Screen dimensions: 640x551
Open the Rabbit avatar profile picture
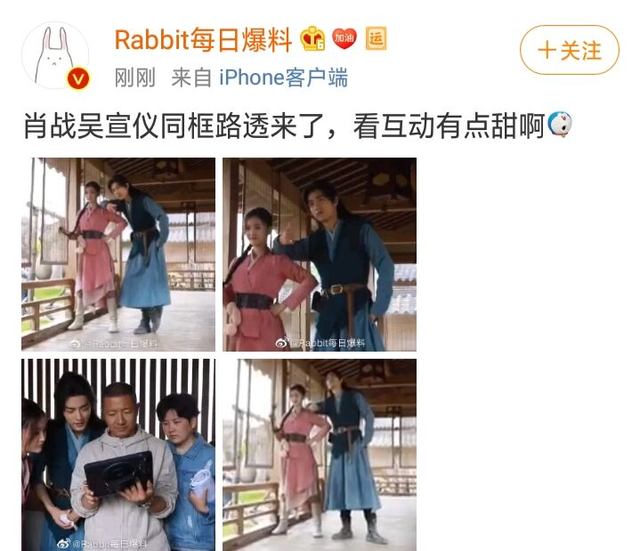click(x=55, y=55)
